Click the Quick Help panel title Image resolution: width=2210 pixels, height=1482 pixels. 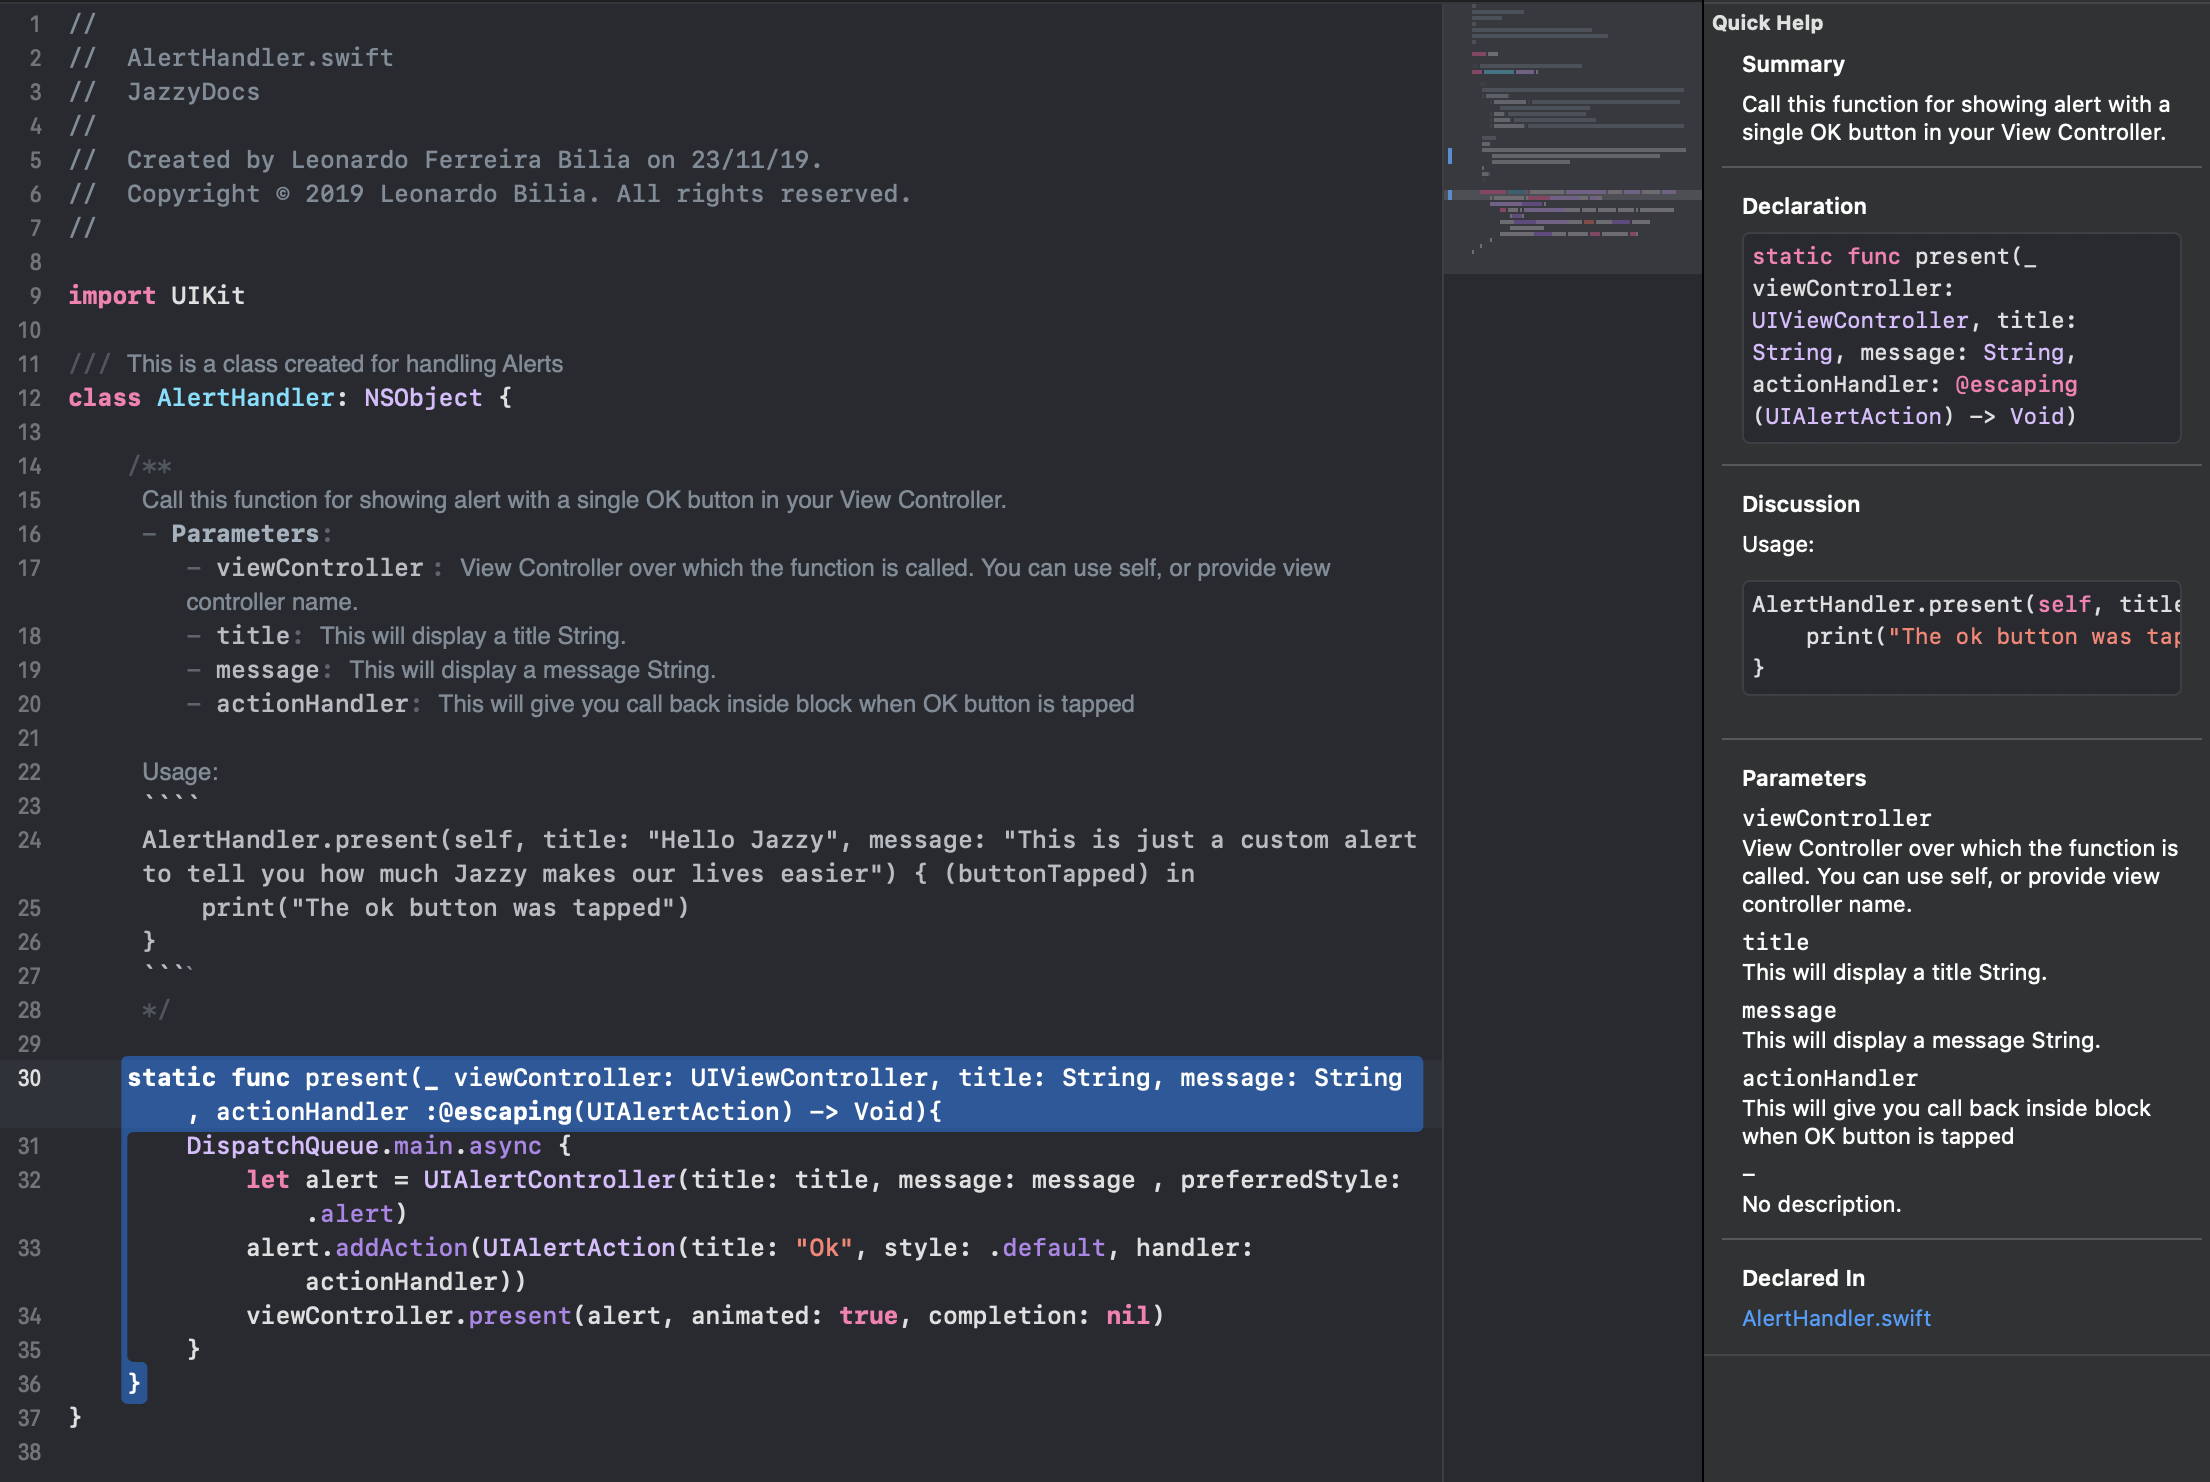(1767, 23)
